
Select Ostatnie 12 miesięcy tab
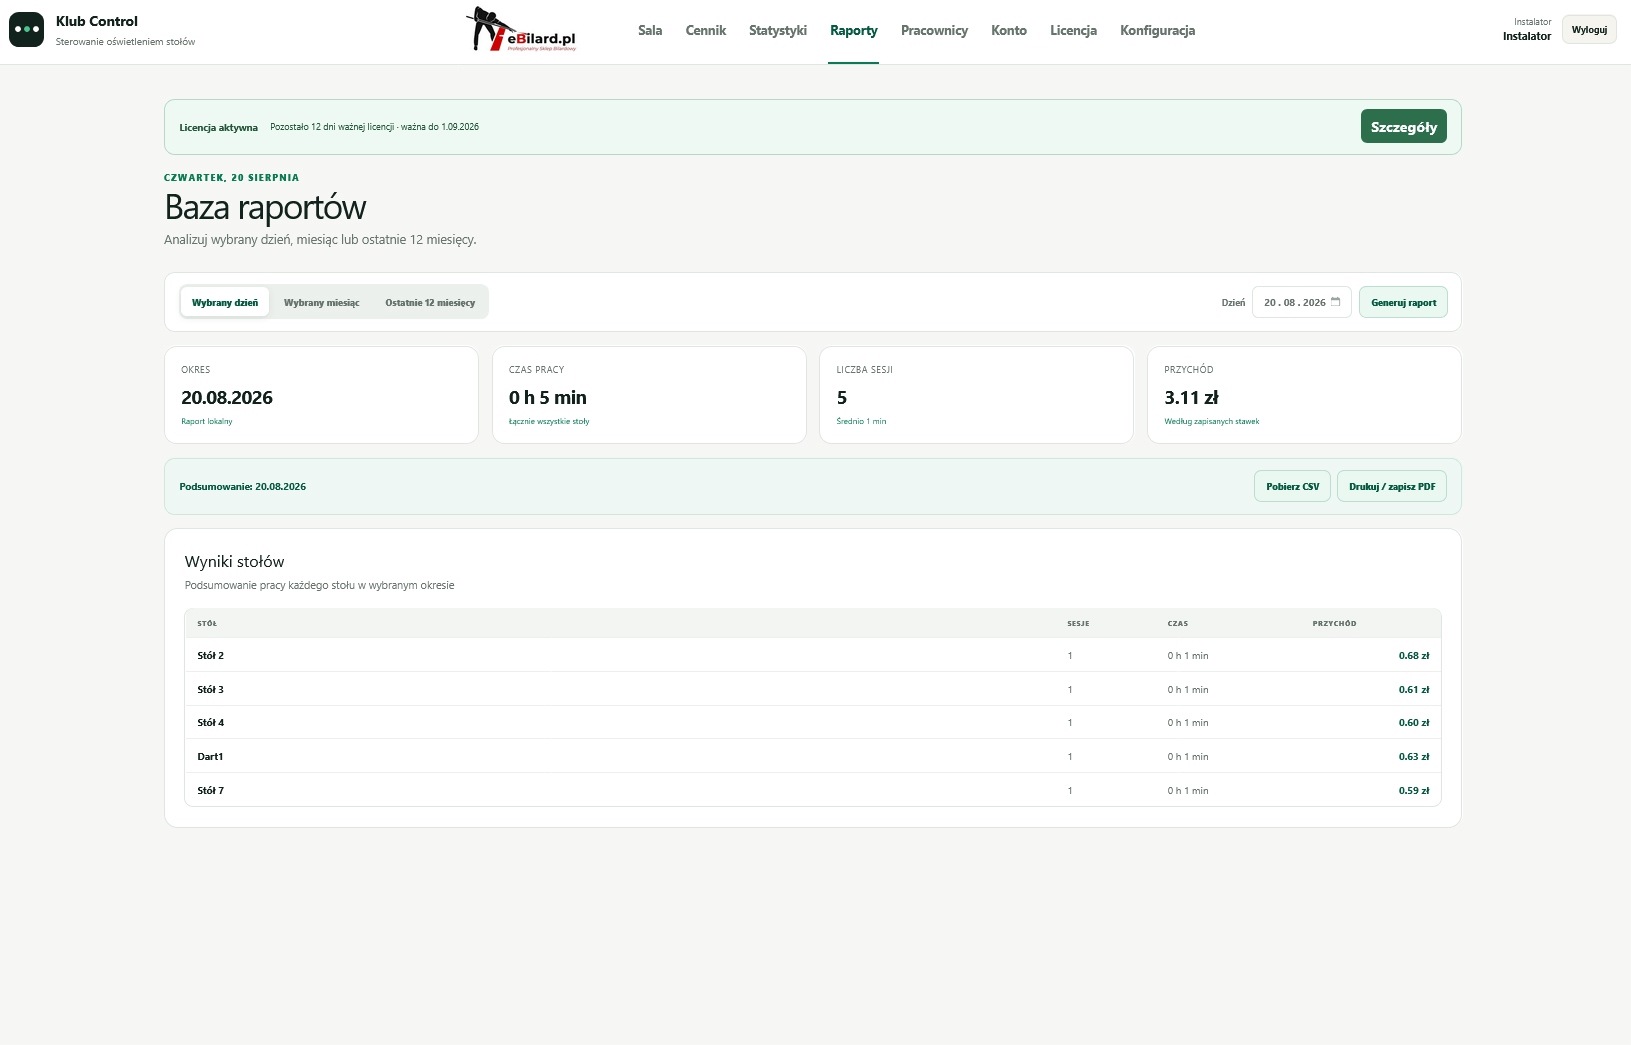[430, 302]
